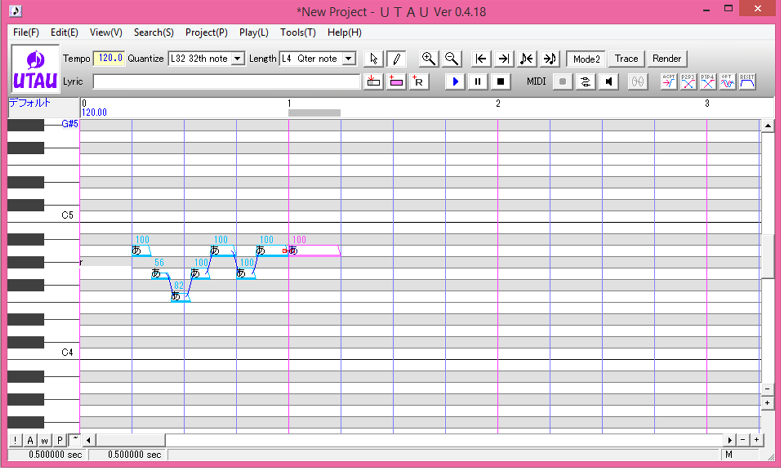Open the Edit(E) menu
Viewport: 781px width, 468px height.
pyautogui.click(x=64, y=32)
